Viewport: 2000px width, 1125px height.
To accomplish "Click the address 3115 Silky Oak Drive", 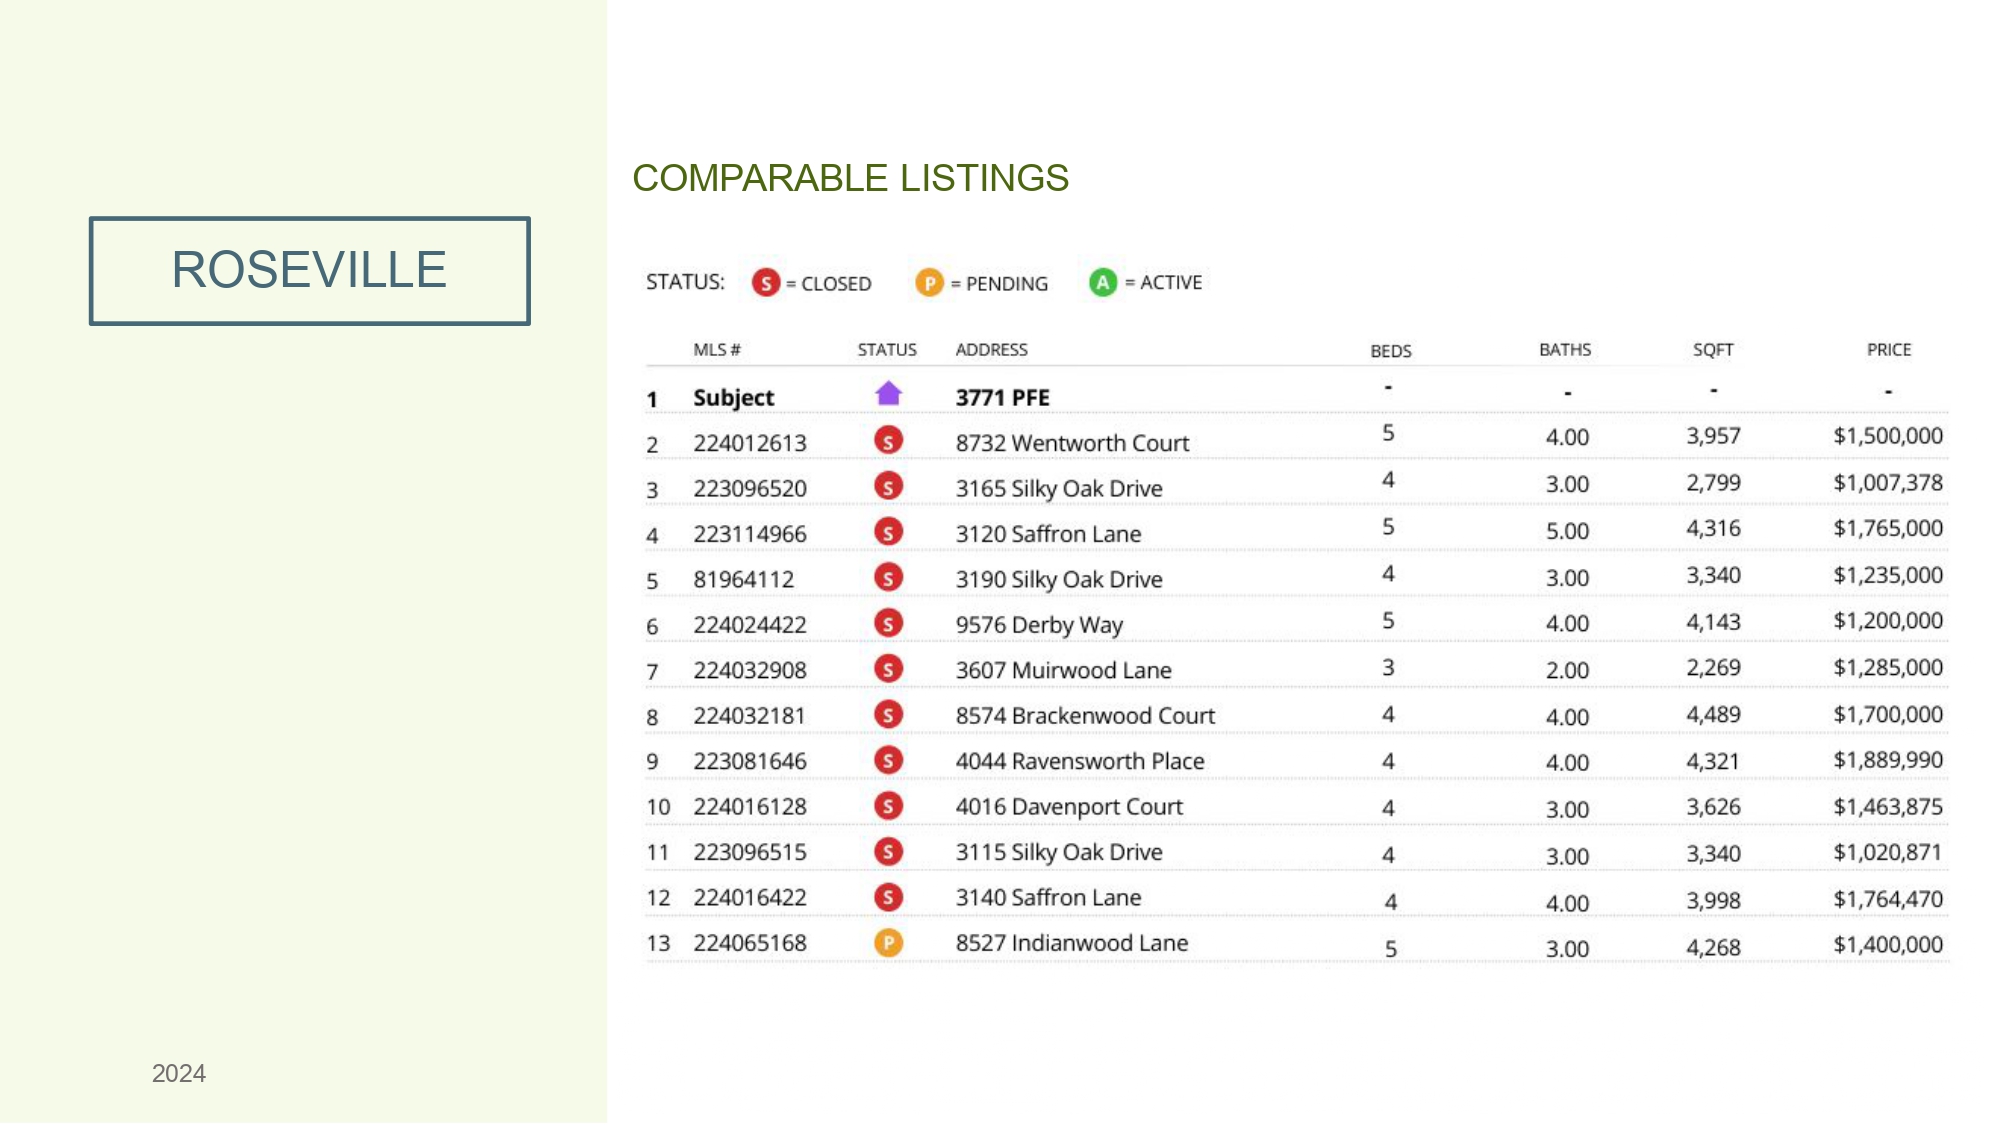I will pos(1059,853).
